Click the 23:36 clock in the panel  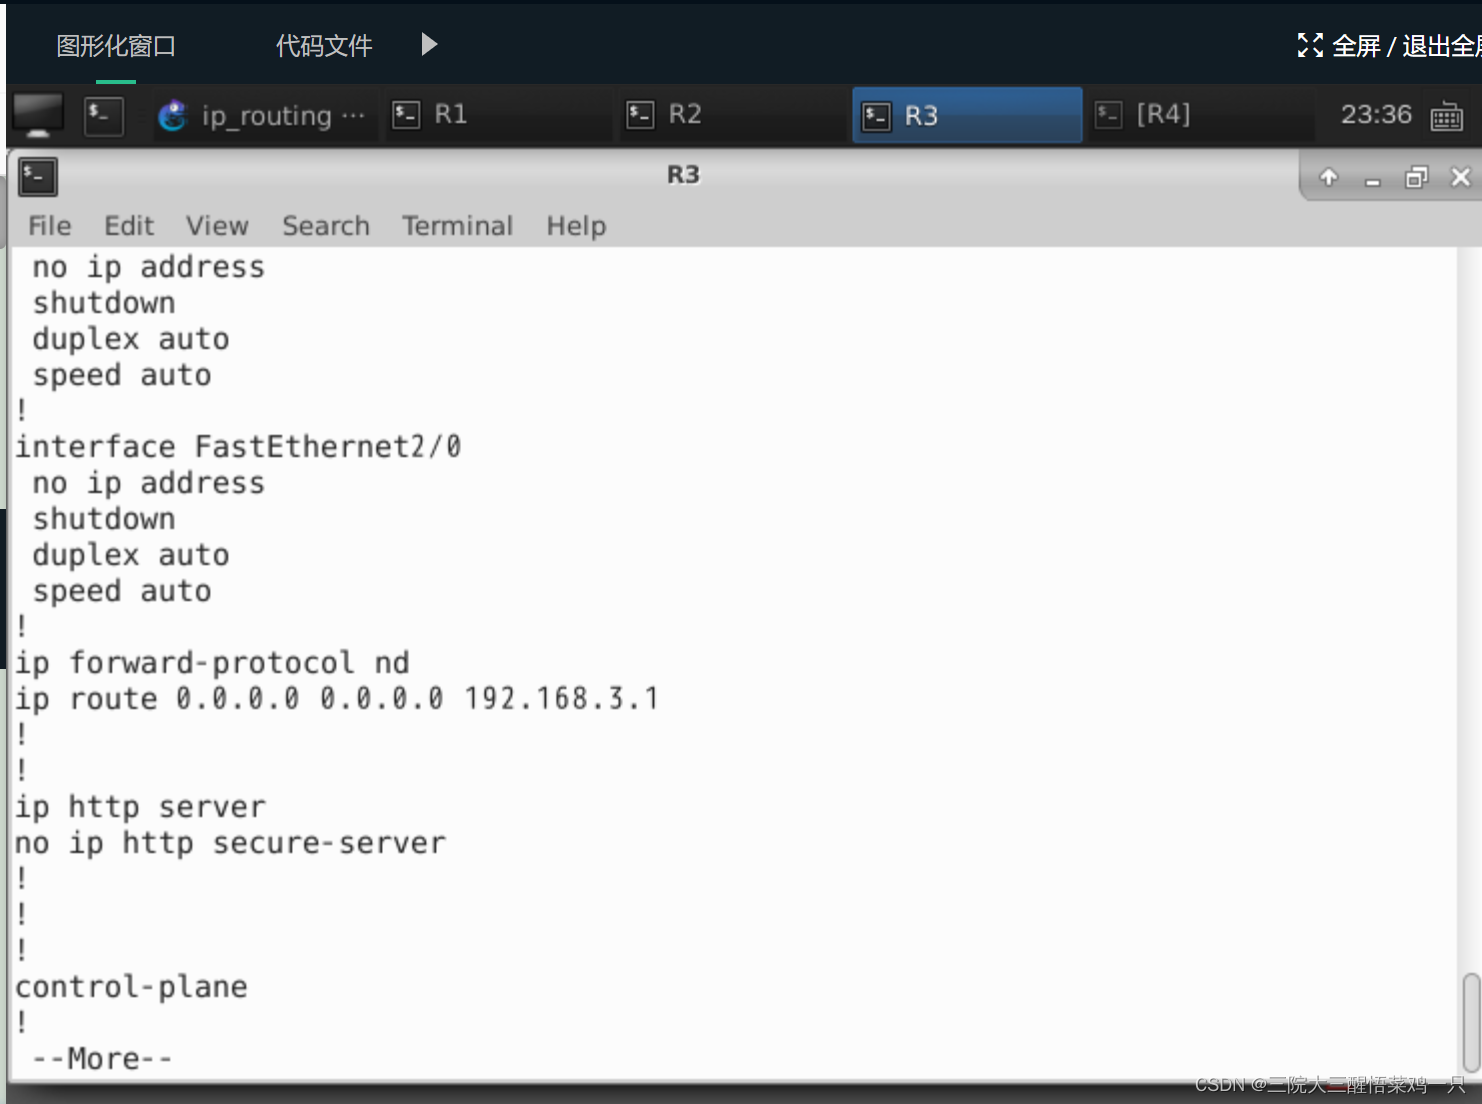point(1376,115)
